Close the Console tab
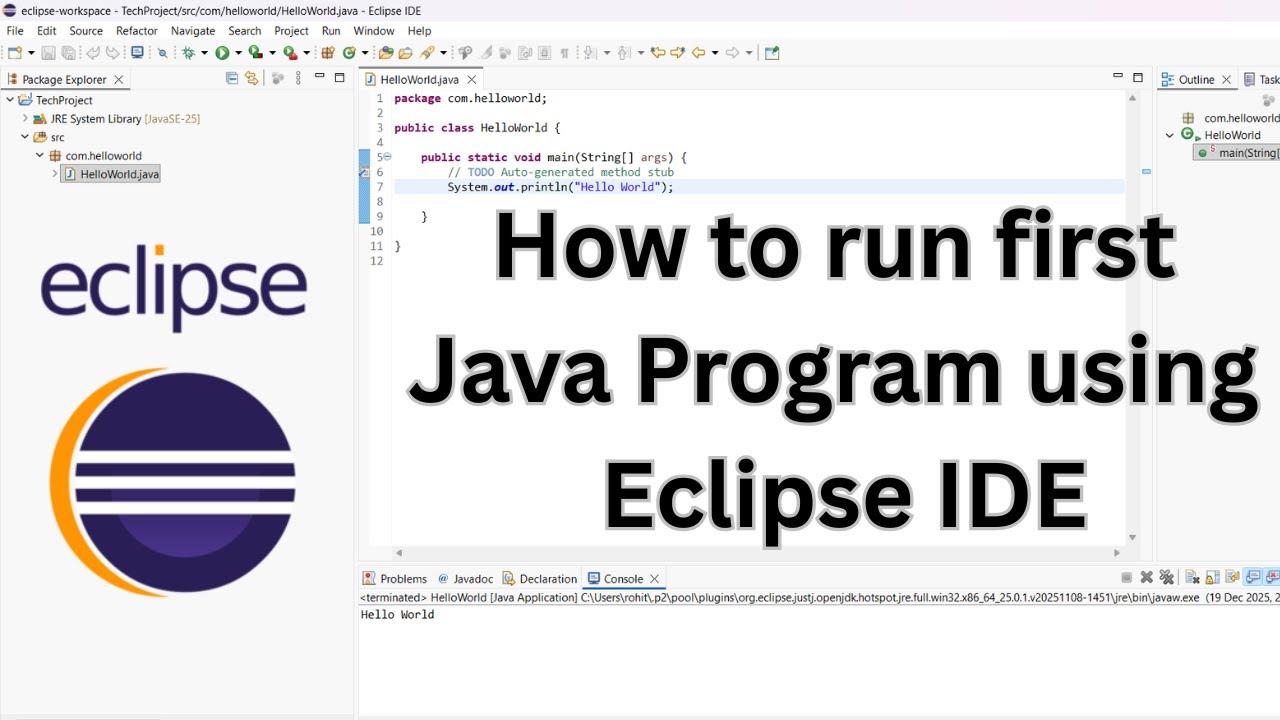 pos(655,579)
